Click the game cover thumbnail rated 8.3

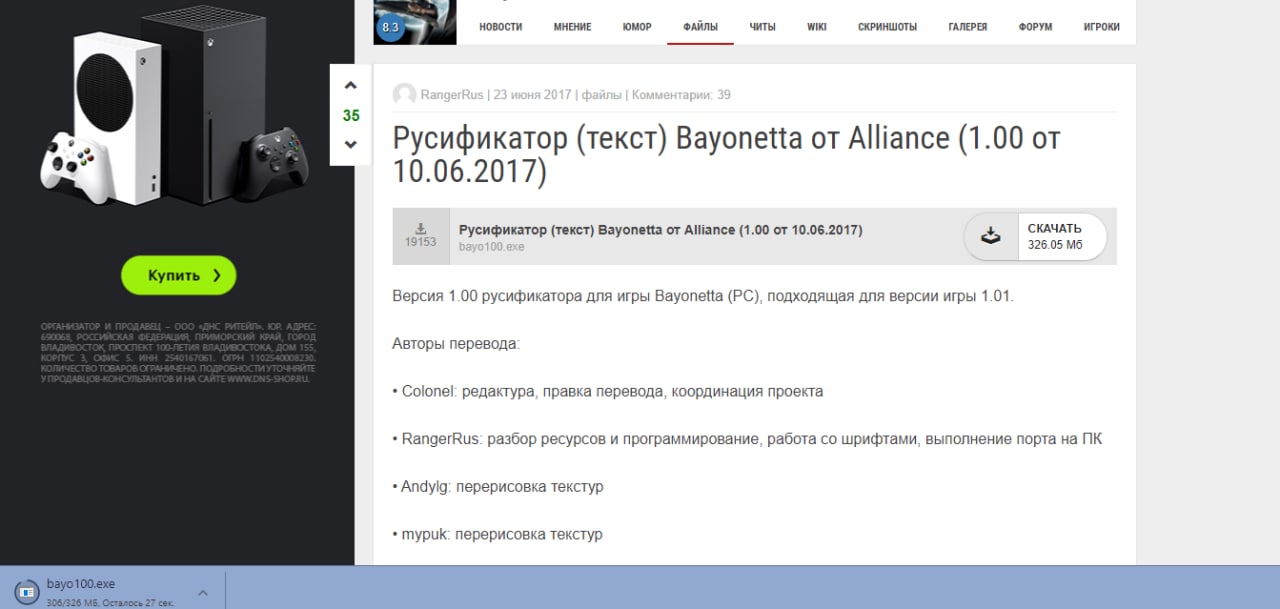[x=415, y=22]
